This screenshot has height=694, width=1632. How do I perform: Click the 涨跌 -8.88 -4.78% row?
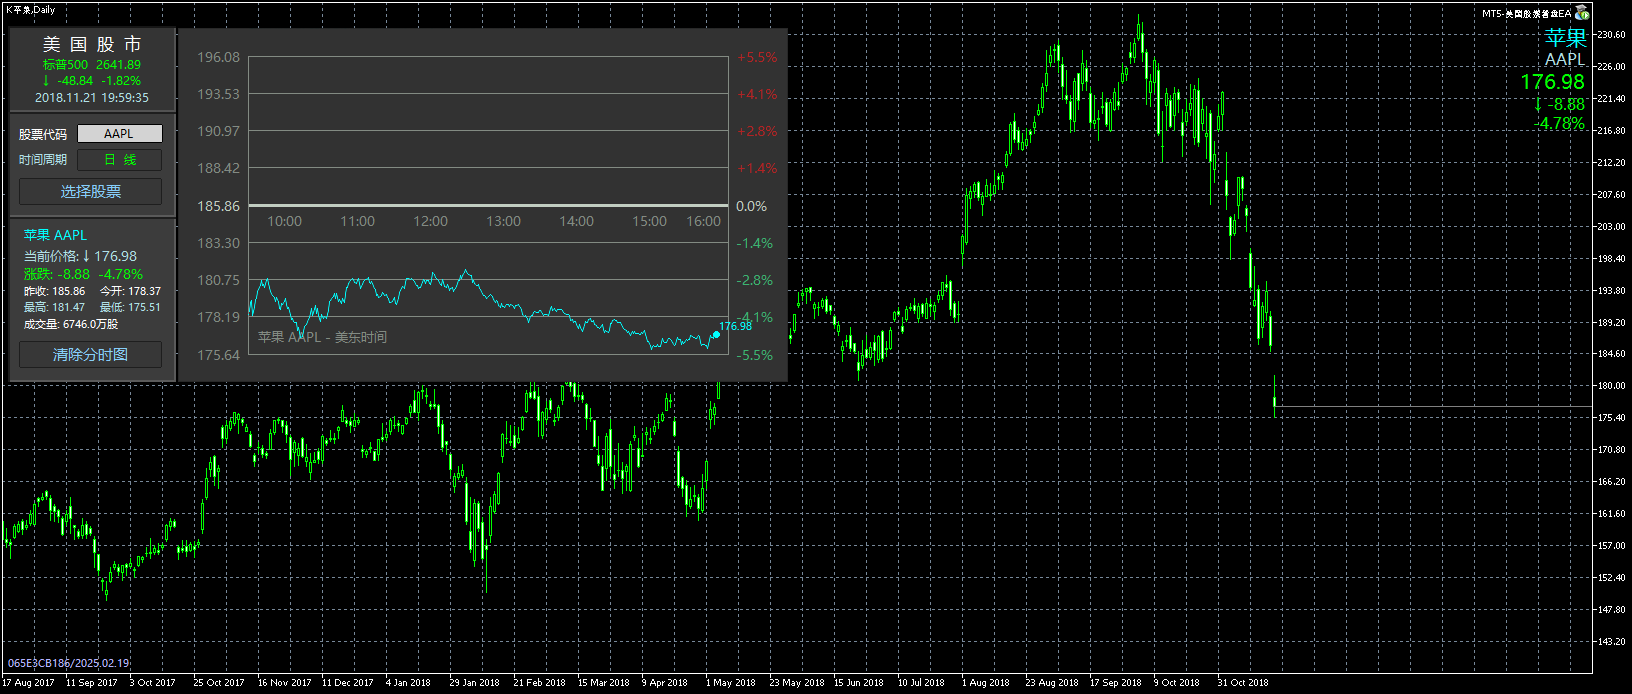(83, 274)
